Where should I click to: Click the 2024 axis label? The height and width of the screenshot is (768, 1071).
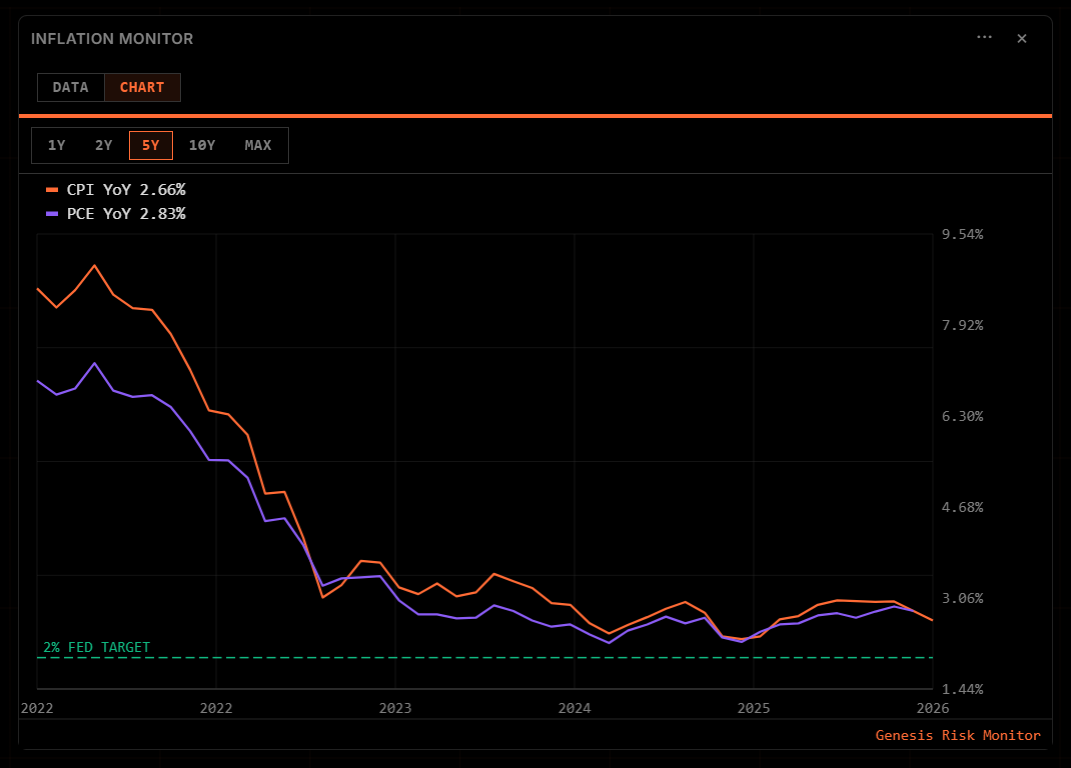pyautogui.click(x=573, y=707)
